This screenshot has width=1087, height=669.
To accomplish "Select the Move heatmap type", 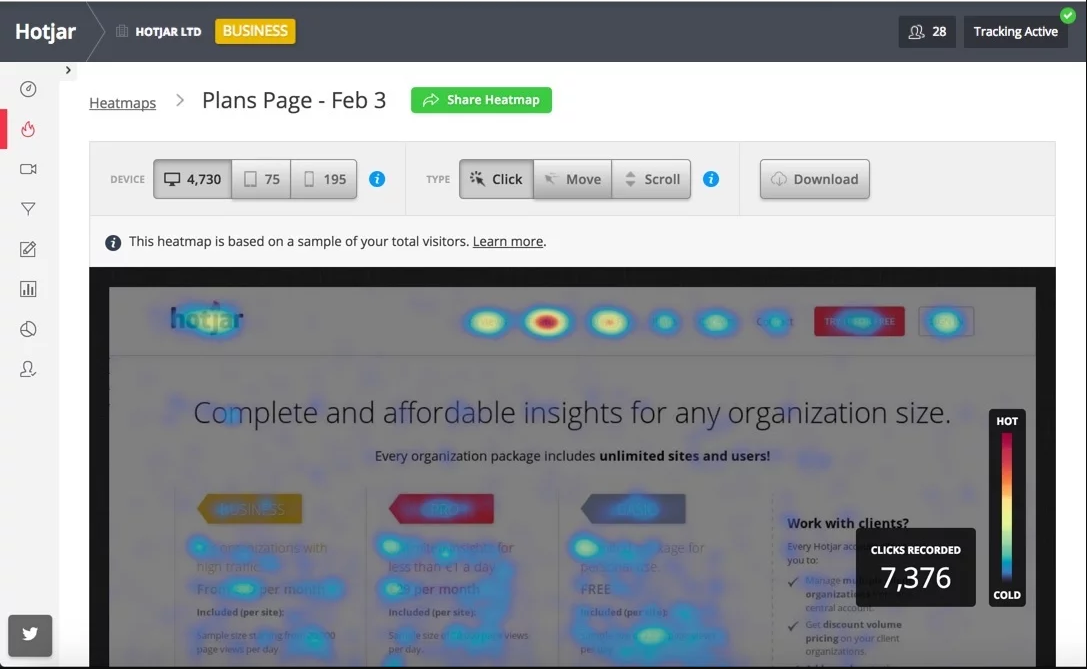I will tap(572, 179).
